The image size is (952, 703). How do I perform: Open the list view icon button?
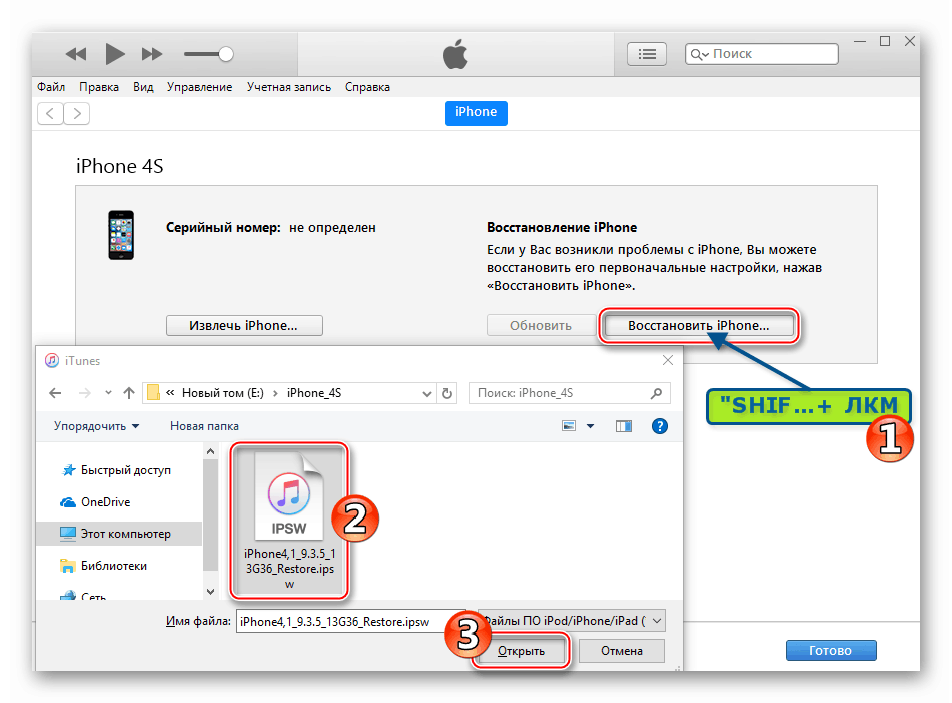pyautogui.click(x=647, y=54)
